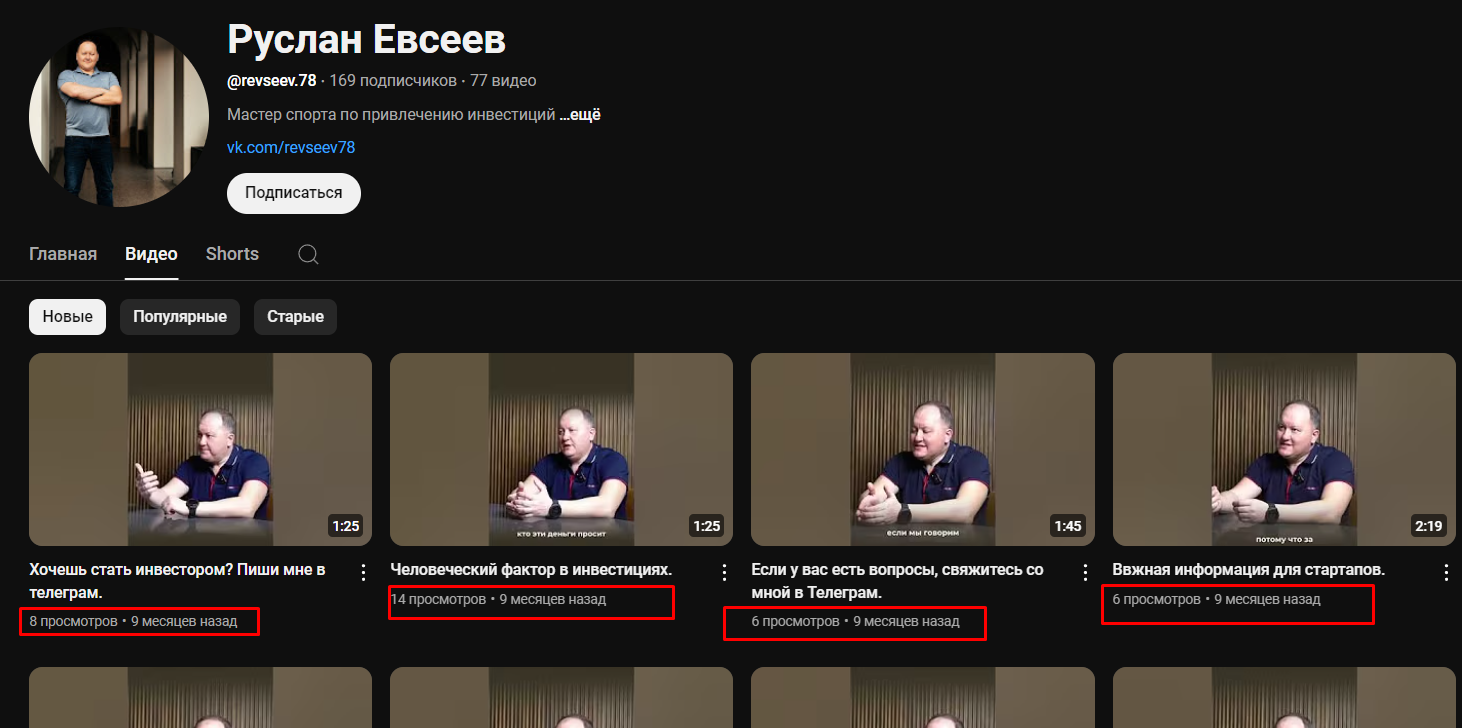Play the "Хочешь стать инвестором?" video thumbnail
The image size is (1462, 728).
pyautogui.click(x=200, y=449)
